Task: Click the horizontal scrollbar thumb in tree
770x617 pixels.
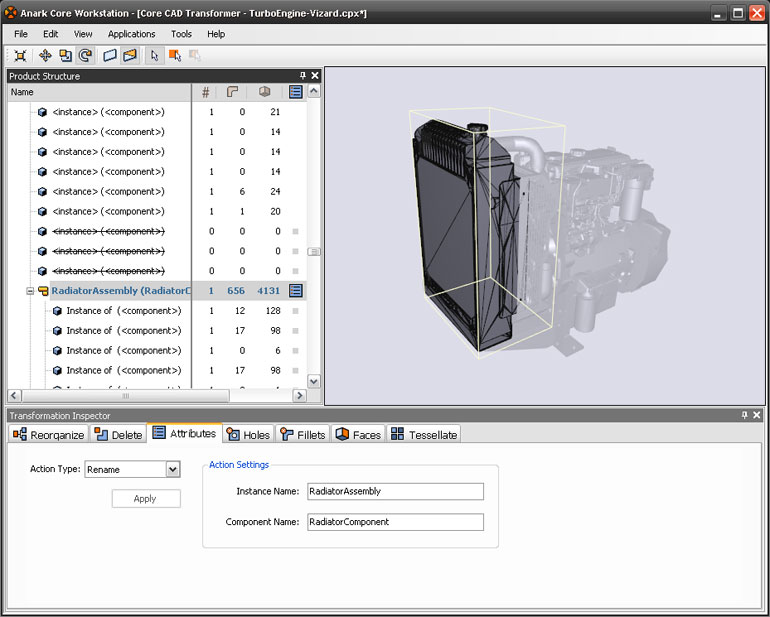Action: tap(126, 395)
